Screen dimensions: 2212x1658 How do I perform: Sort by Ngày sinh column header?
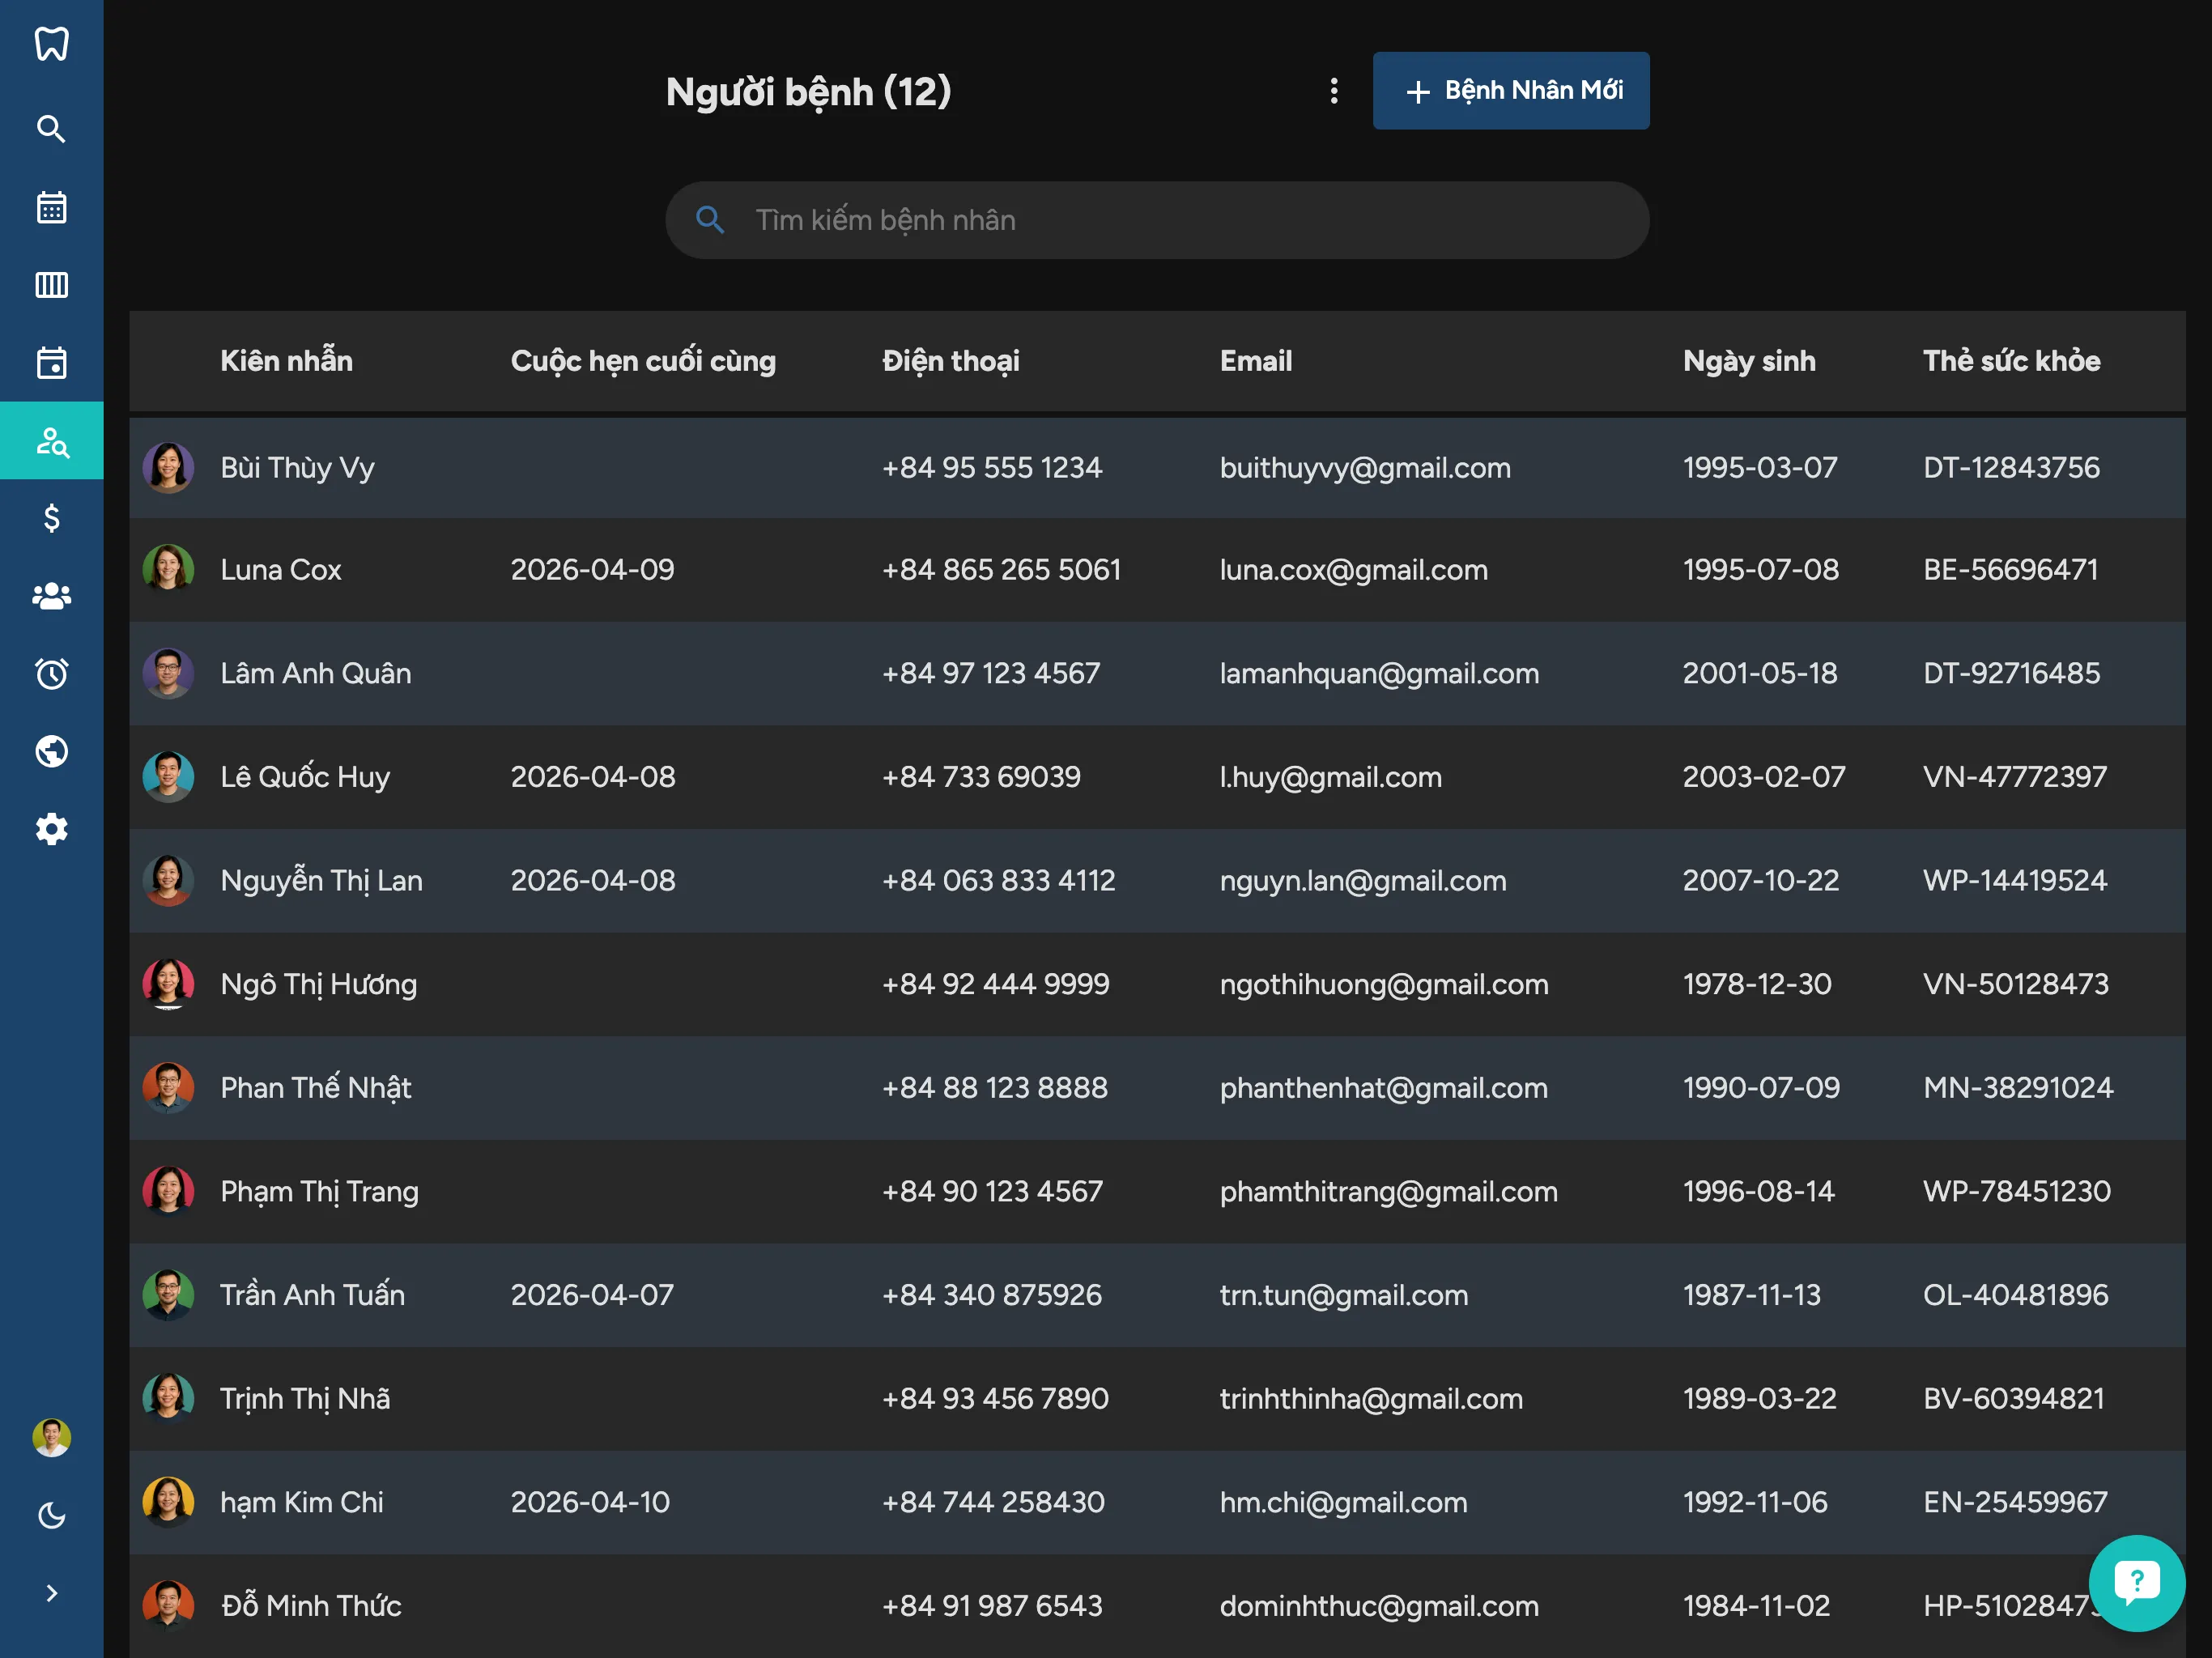point(1748,361)
